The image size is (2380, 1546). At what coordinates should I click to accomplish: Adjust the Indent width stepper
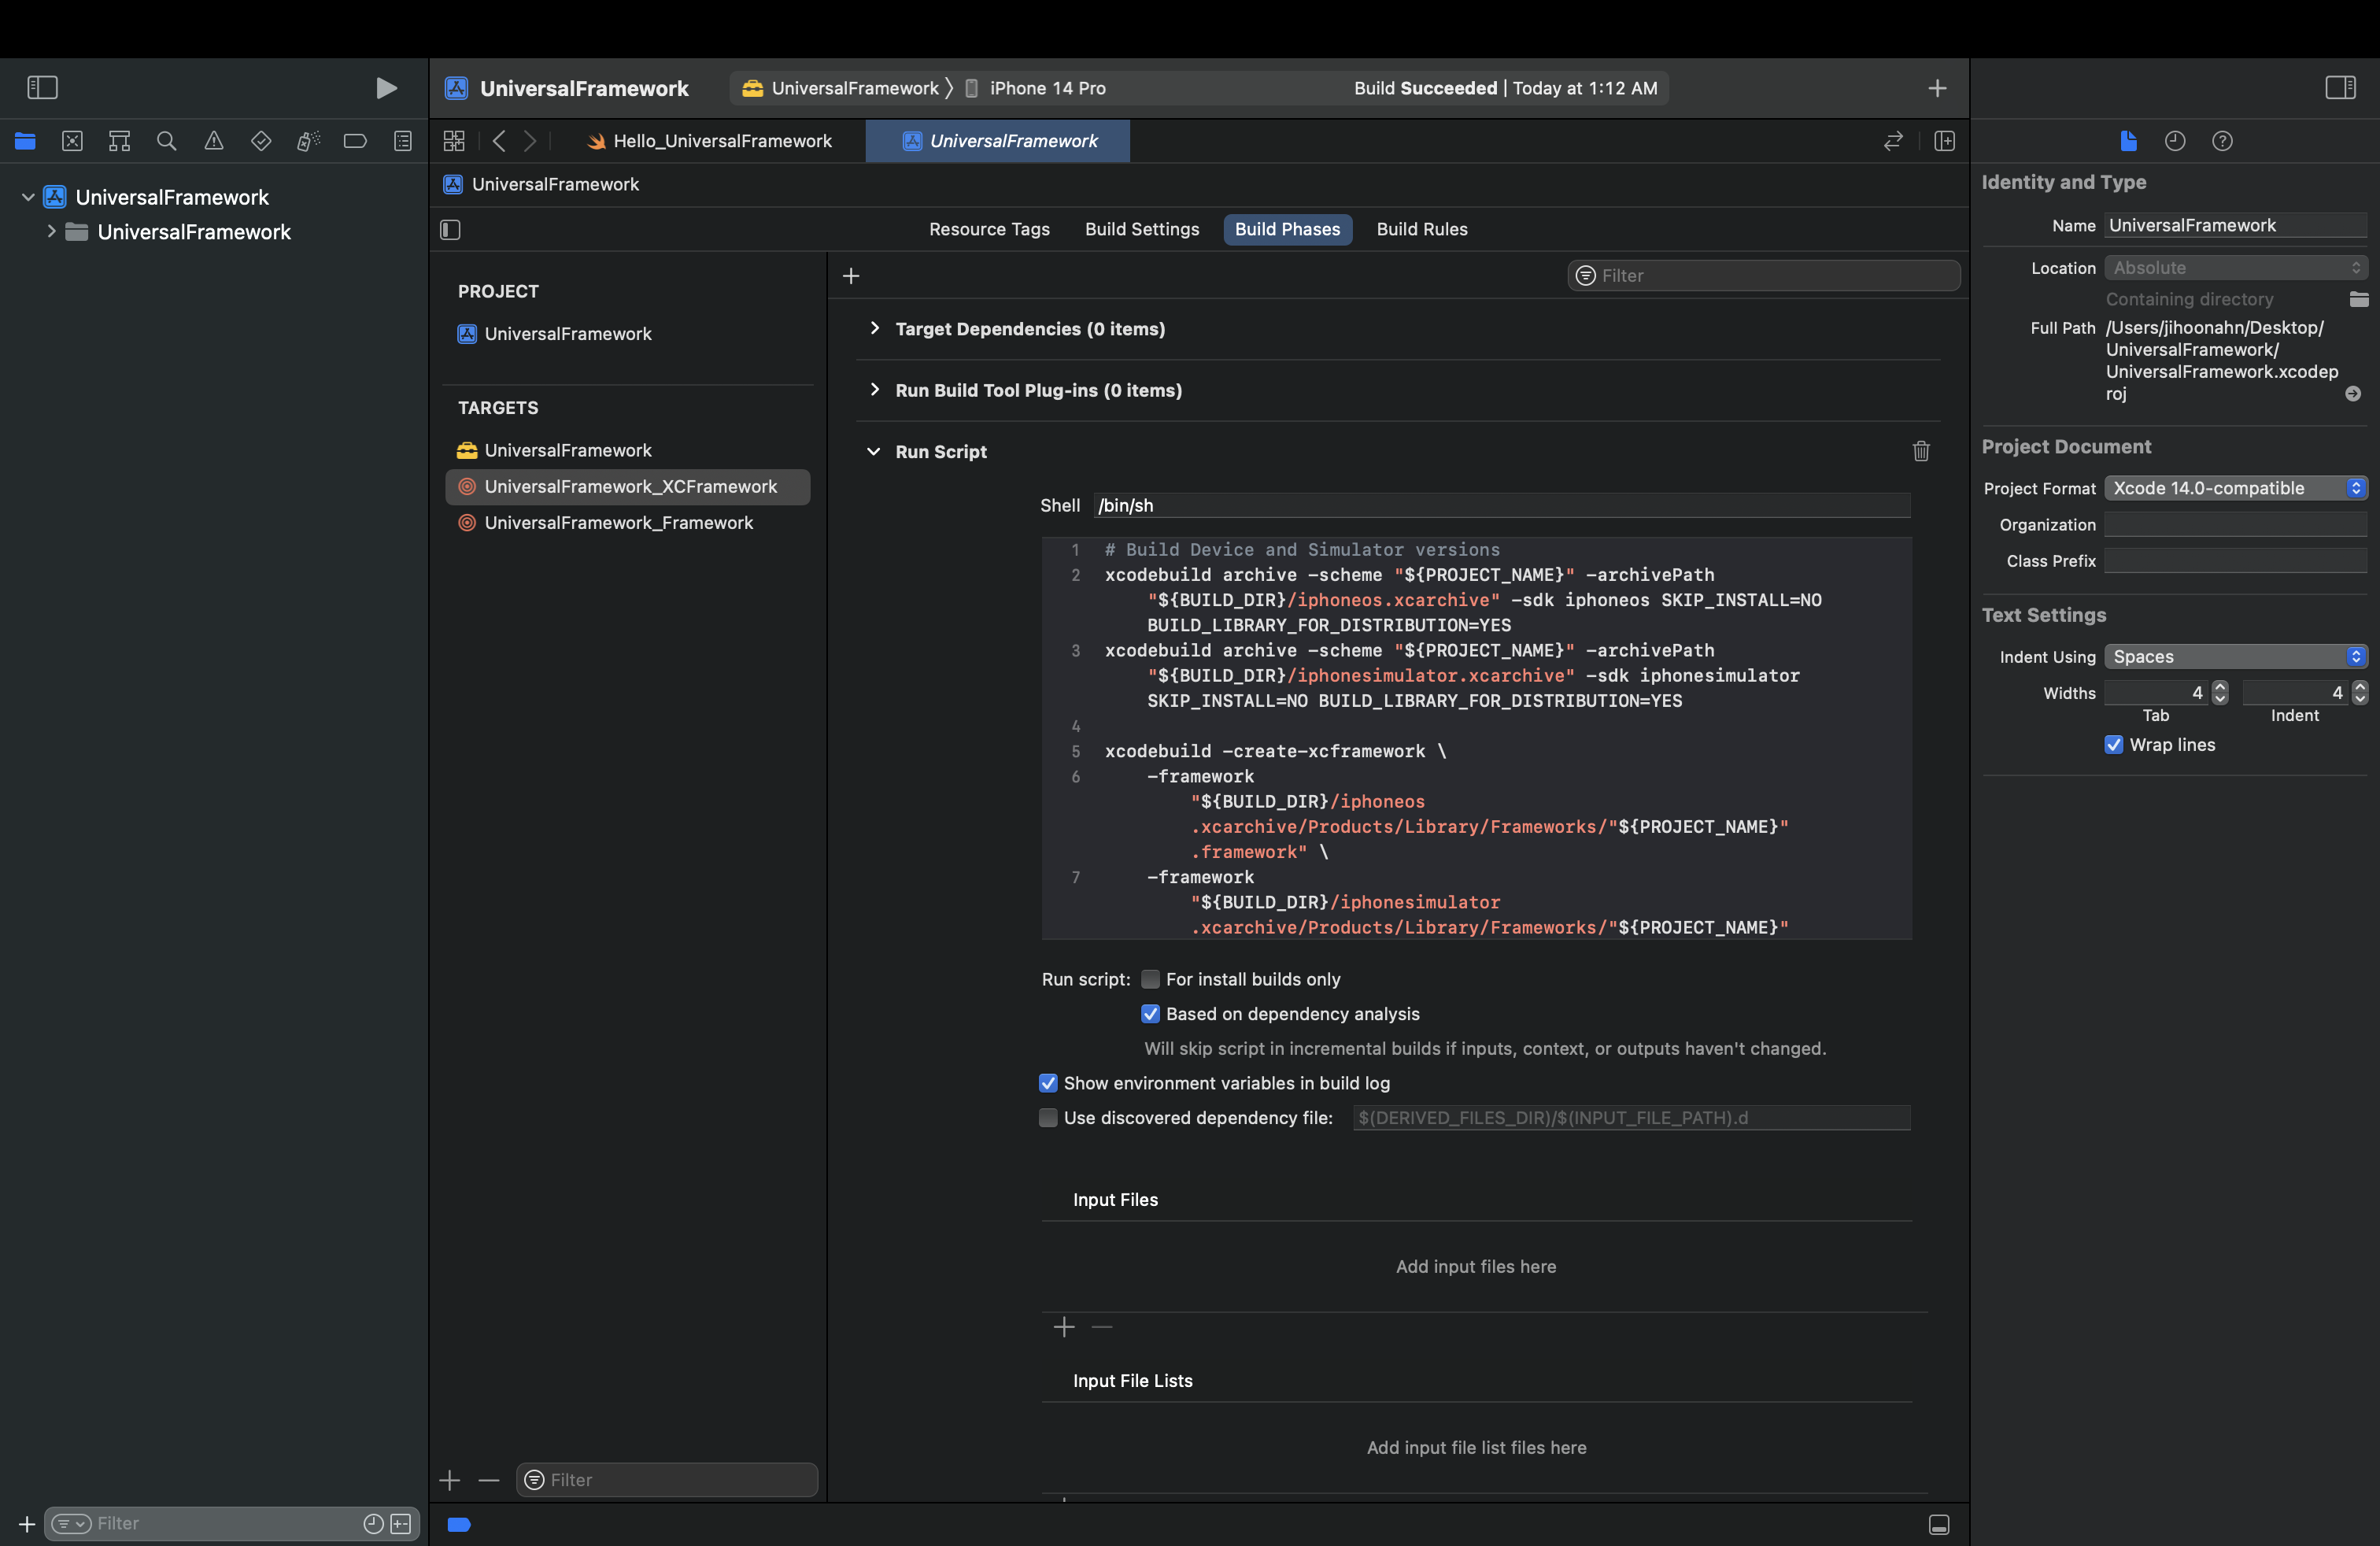point(2360,693)
